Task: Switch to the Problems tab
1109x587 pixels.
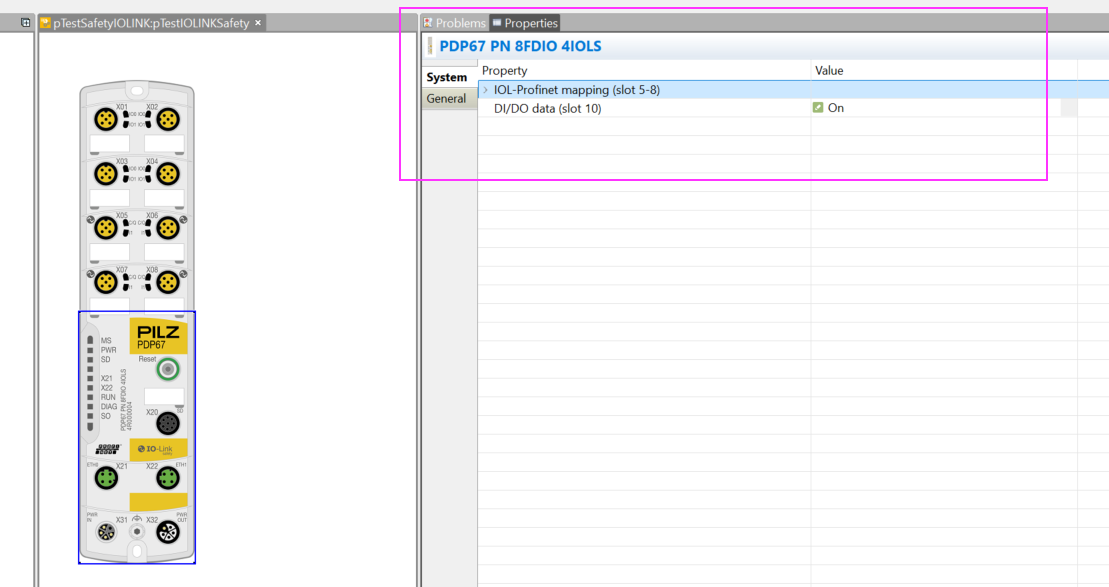Action: pos(454,23)
